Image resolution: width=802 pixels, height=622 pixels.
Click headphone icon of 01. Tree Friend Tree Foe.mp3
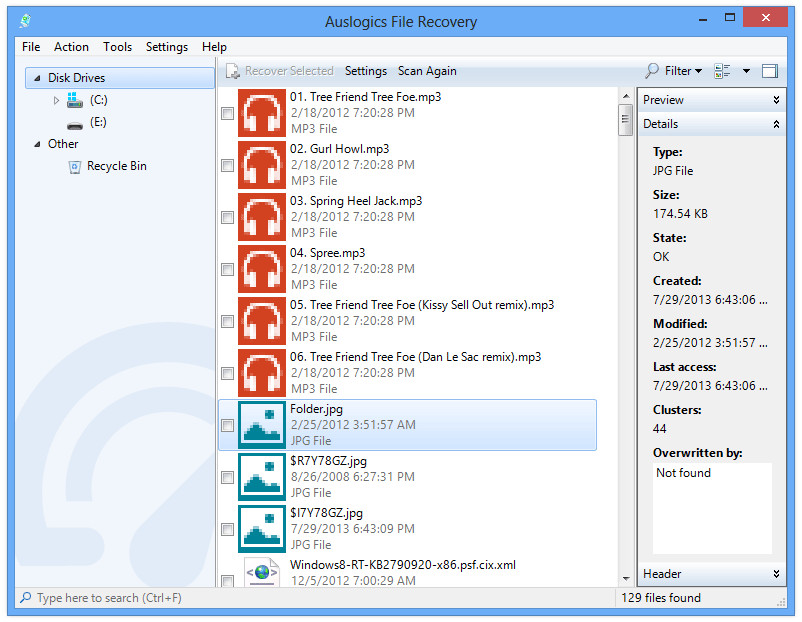(261, 113)
